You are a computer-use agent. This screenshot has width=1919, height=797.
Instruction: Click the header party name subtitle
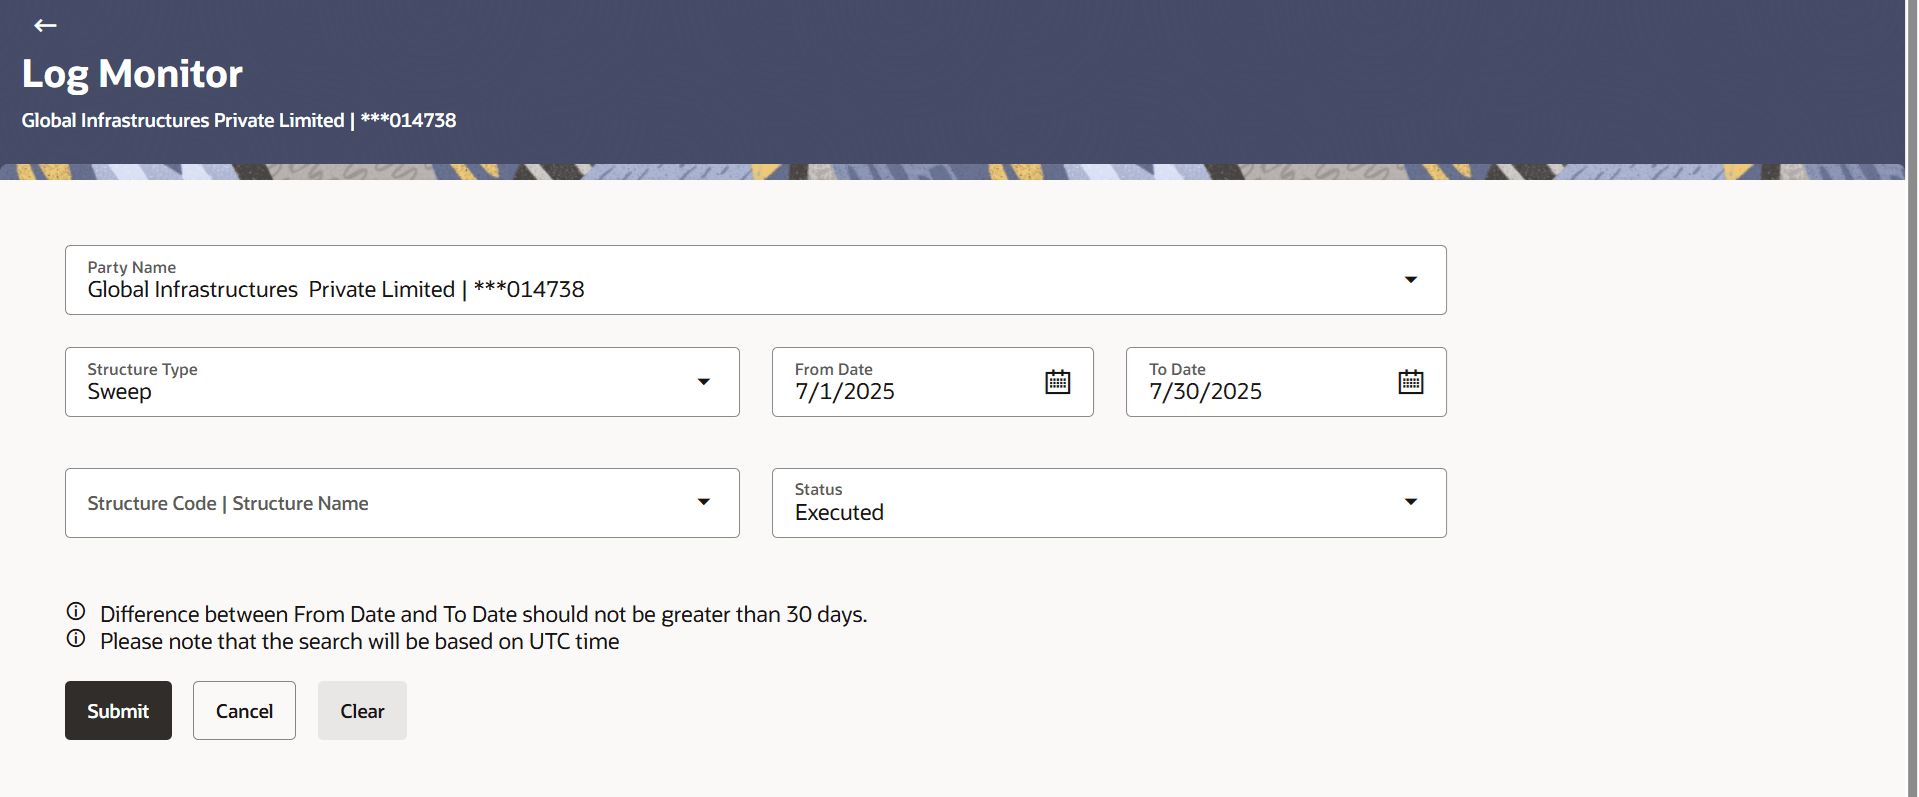tap(239, 120)
